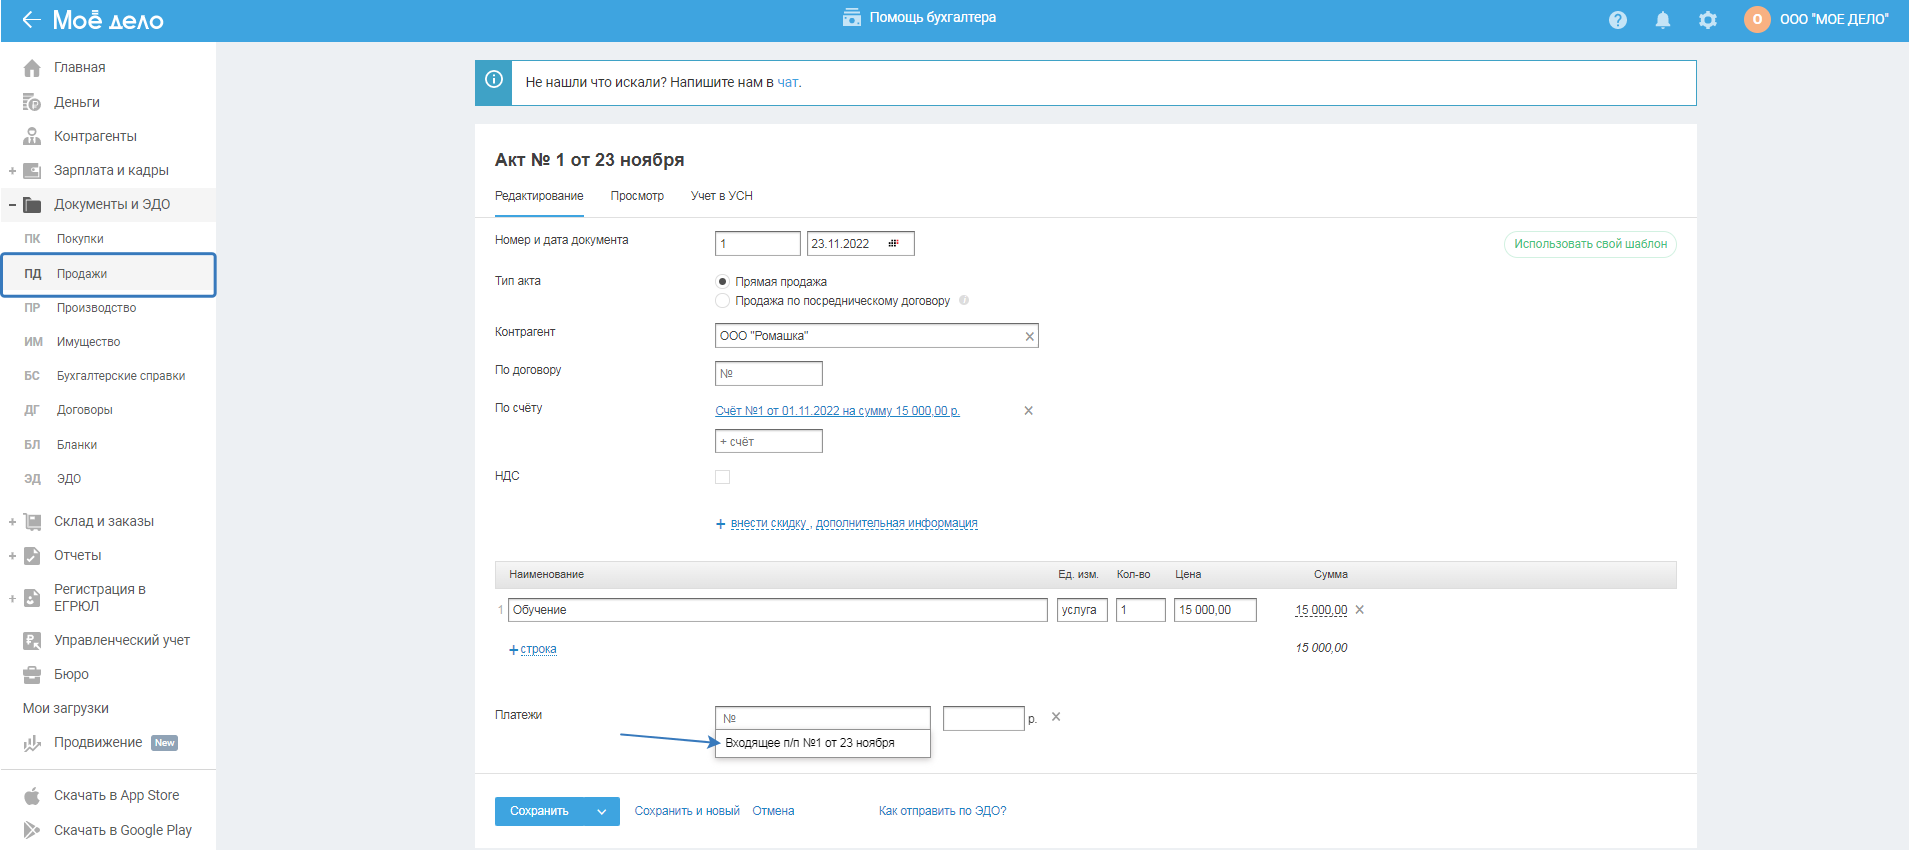This screenshot has width=1909, height=850.
Task: Click the Наименование field containing Обучение
Action: point(778,610)
